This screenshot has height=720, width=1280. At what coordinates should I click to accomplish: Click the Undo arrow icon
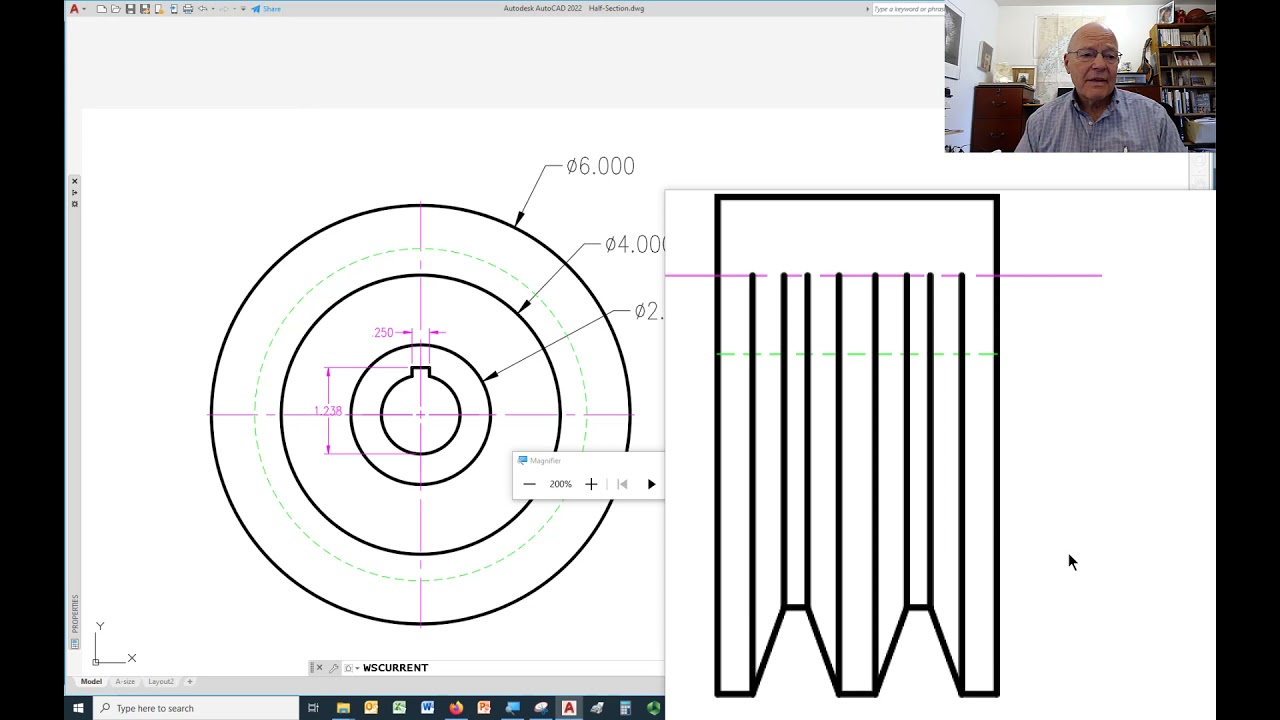(x=203, y=8)
